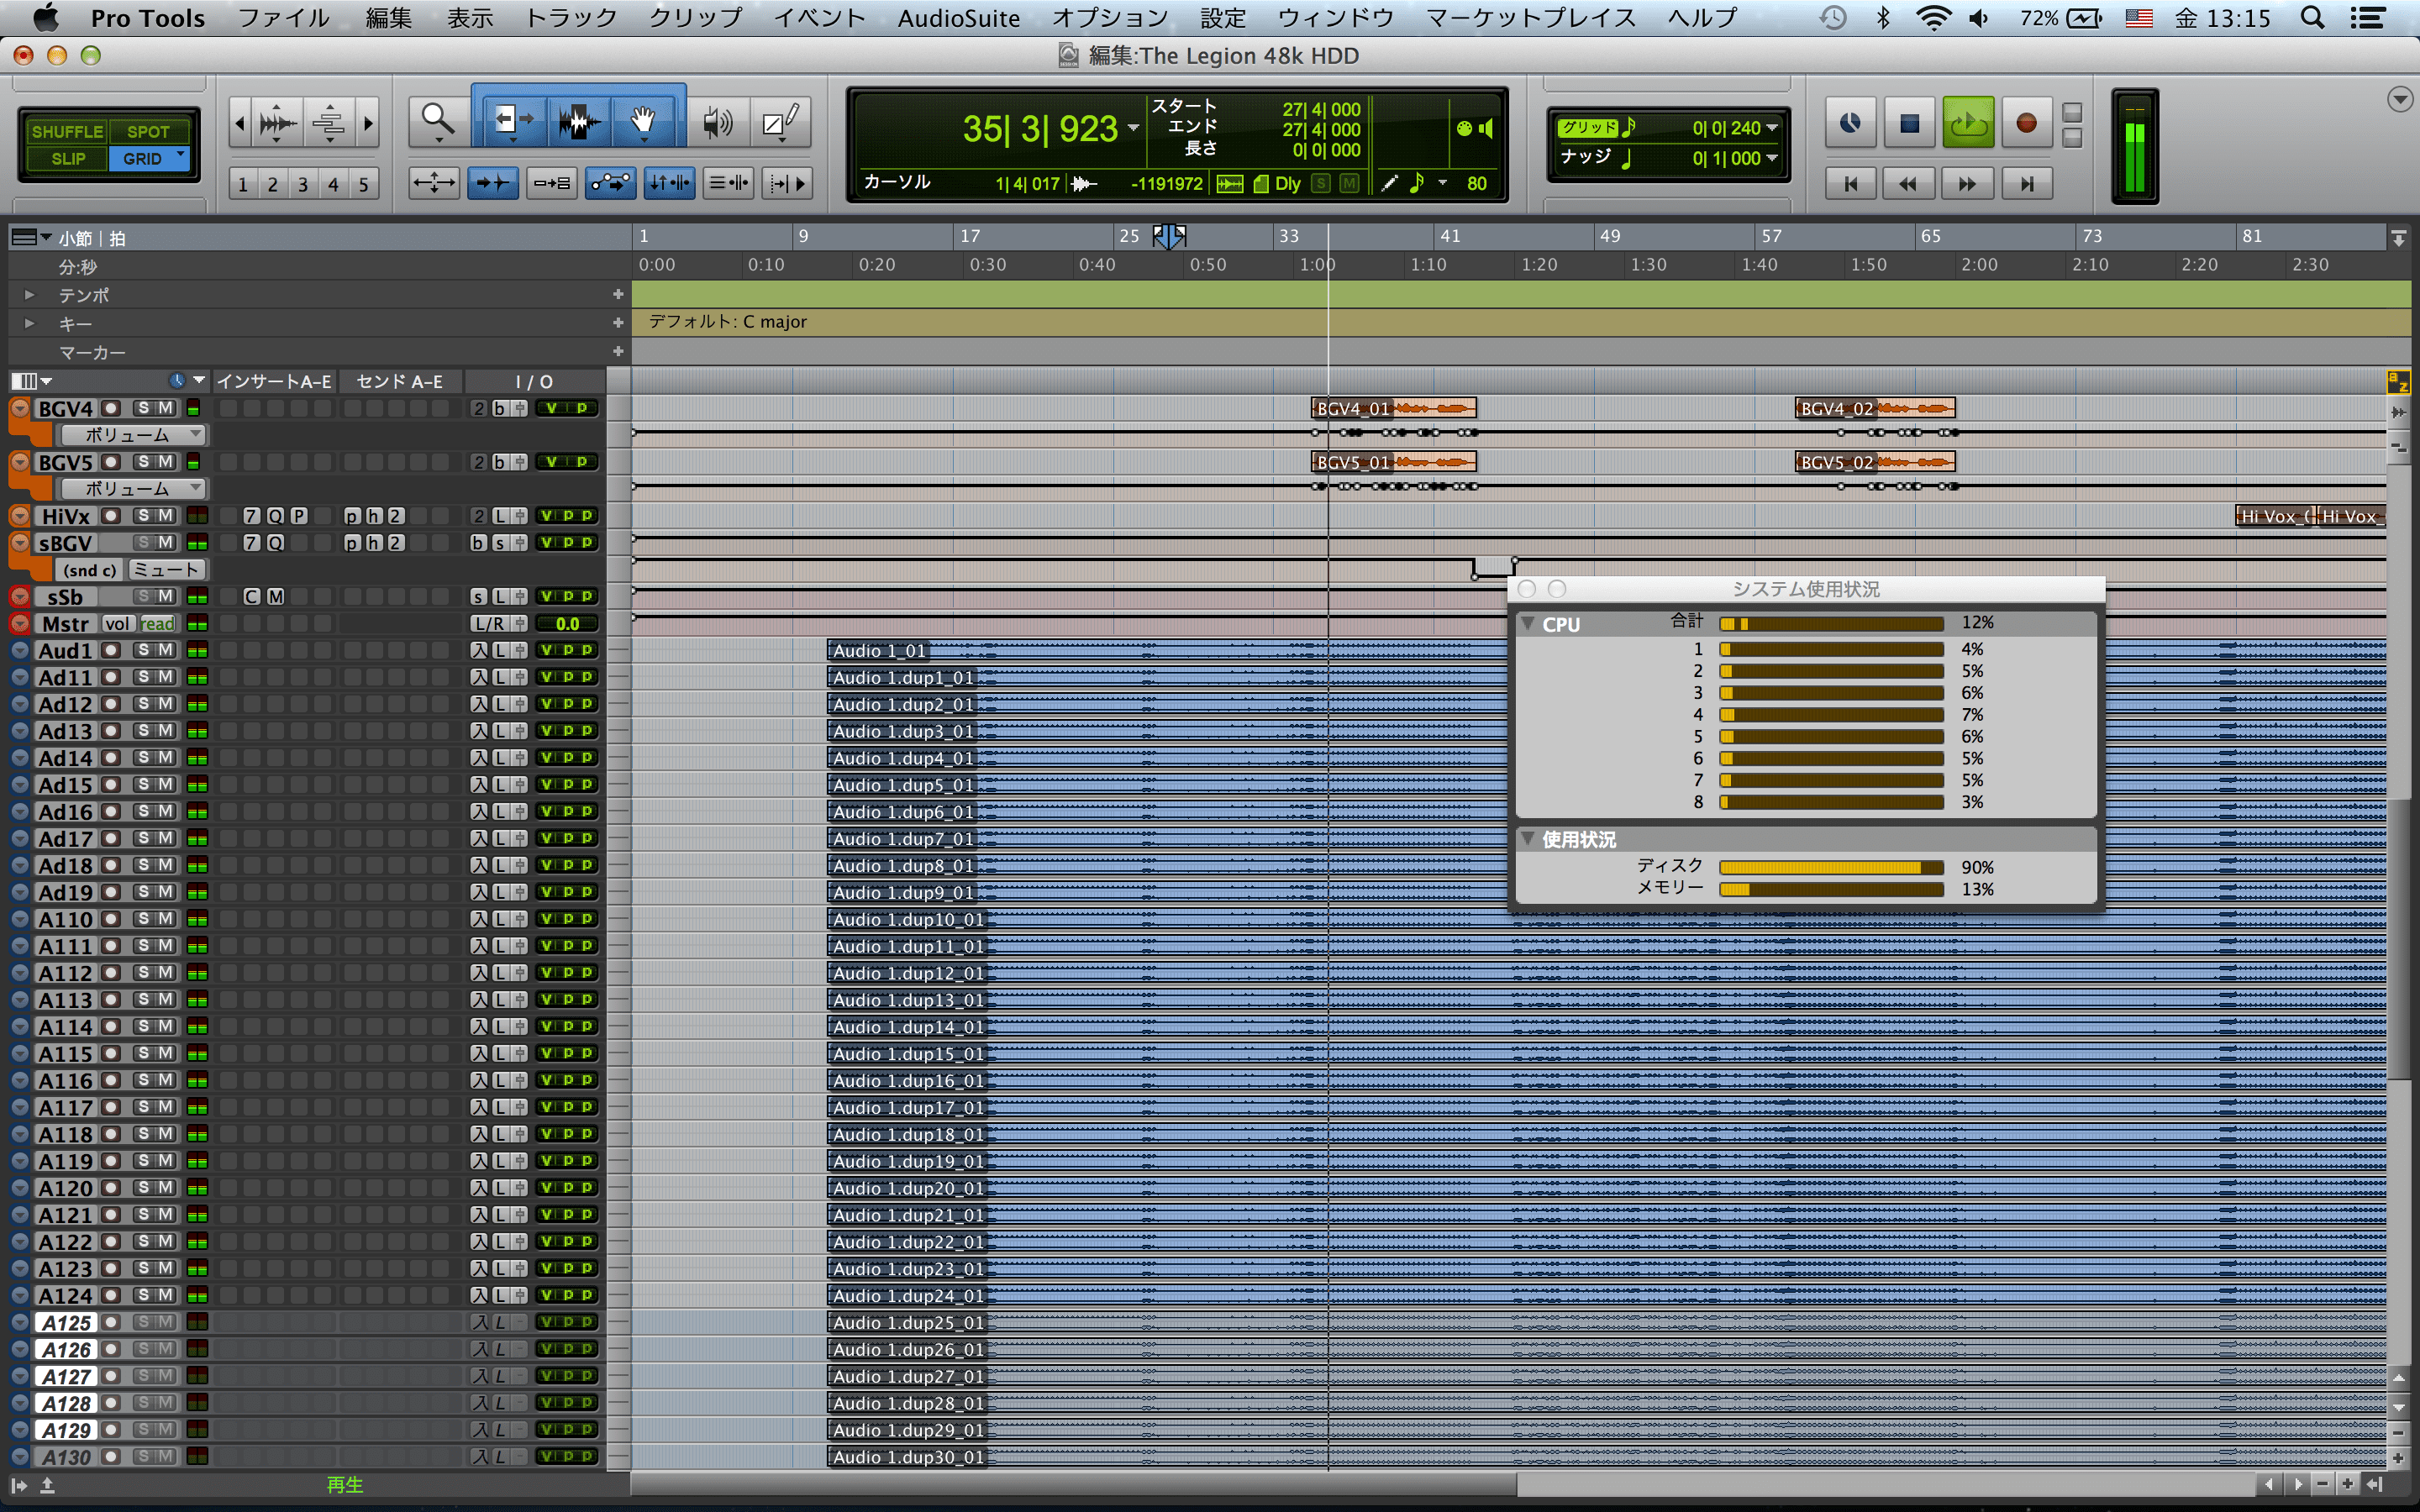The width and height of the screenshot is (2420, 1512).
Task: Open Grid value dropdown arrow
Action: click(x=1772, y=128)
